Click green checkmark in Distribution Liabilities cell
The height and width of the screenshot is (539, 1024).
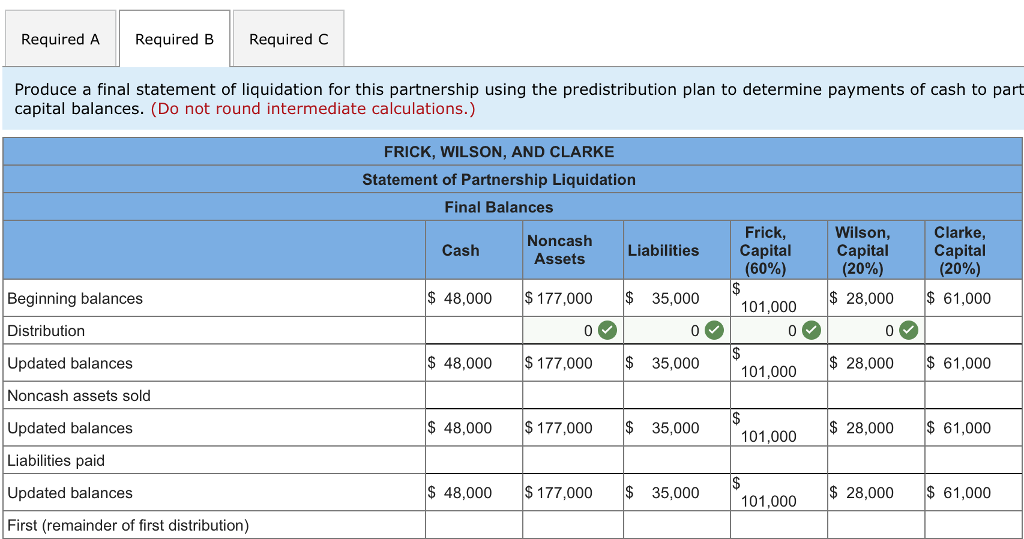tap(714, 331)
